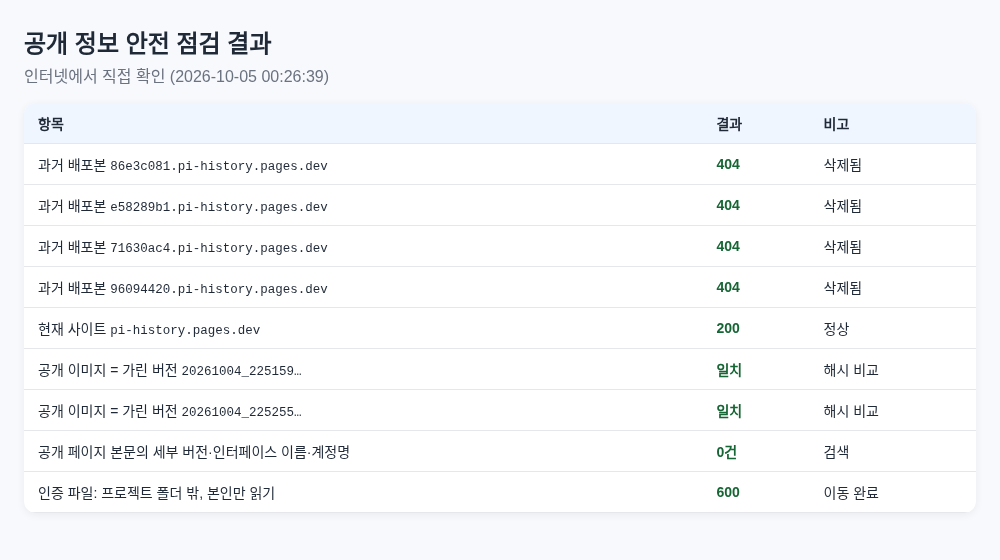
Task: Click 404 result for 71630ac4 deployment
Action: click(x=728, y=246)
